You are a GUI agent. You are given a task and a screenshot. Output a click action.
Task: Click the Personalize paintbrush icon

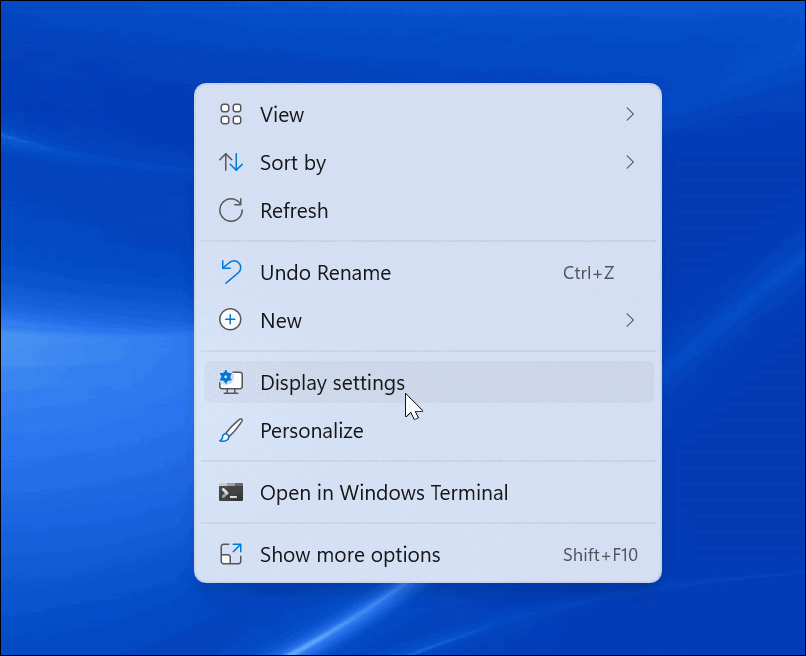tap(231, 430)
